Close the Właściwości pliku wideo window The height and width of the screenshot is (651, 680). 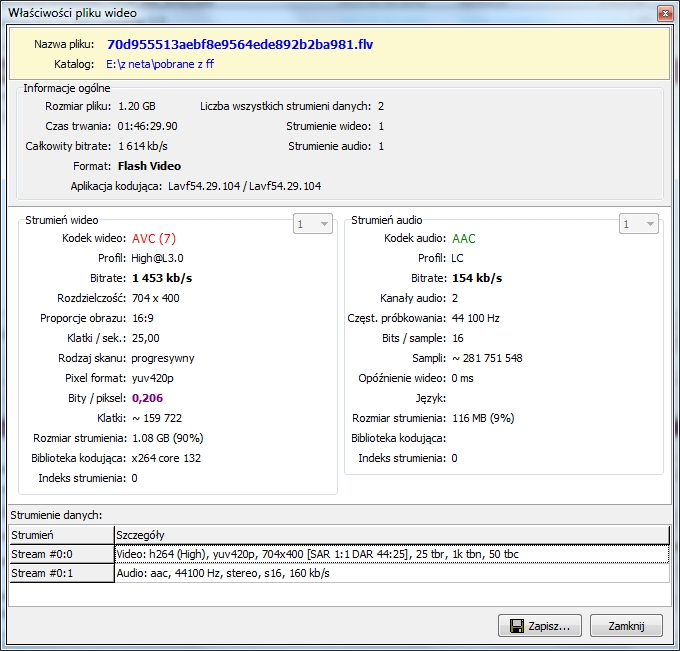click(665, 13)
